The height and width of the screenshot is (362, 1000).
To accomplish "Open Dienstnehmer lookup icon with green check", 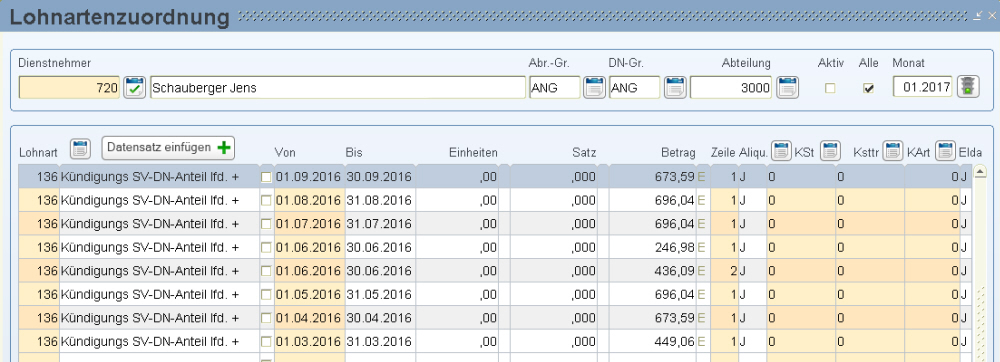I will point(135,87).
